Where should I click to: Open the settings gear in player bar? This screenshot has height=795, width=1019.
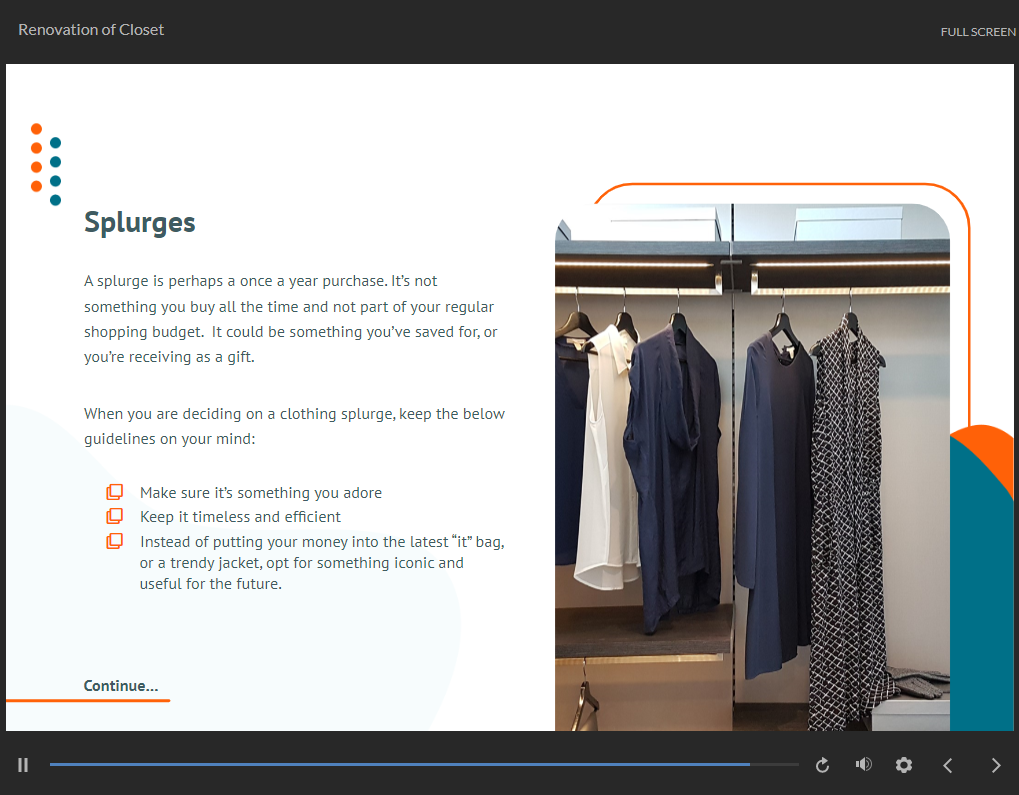(904, 765)
